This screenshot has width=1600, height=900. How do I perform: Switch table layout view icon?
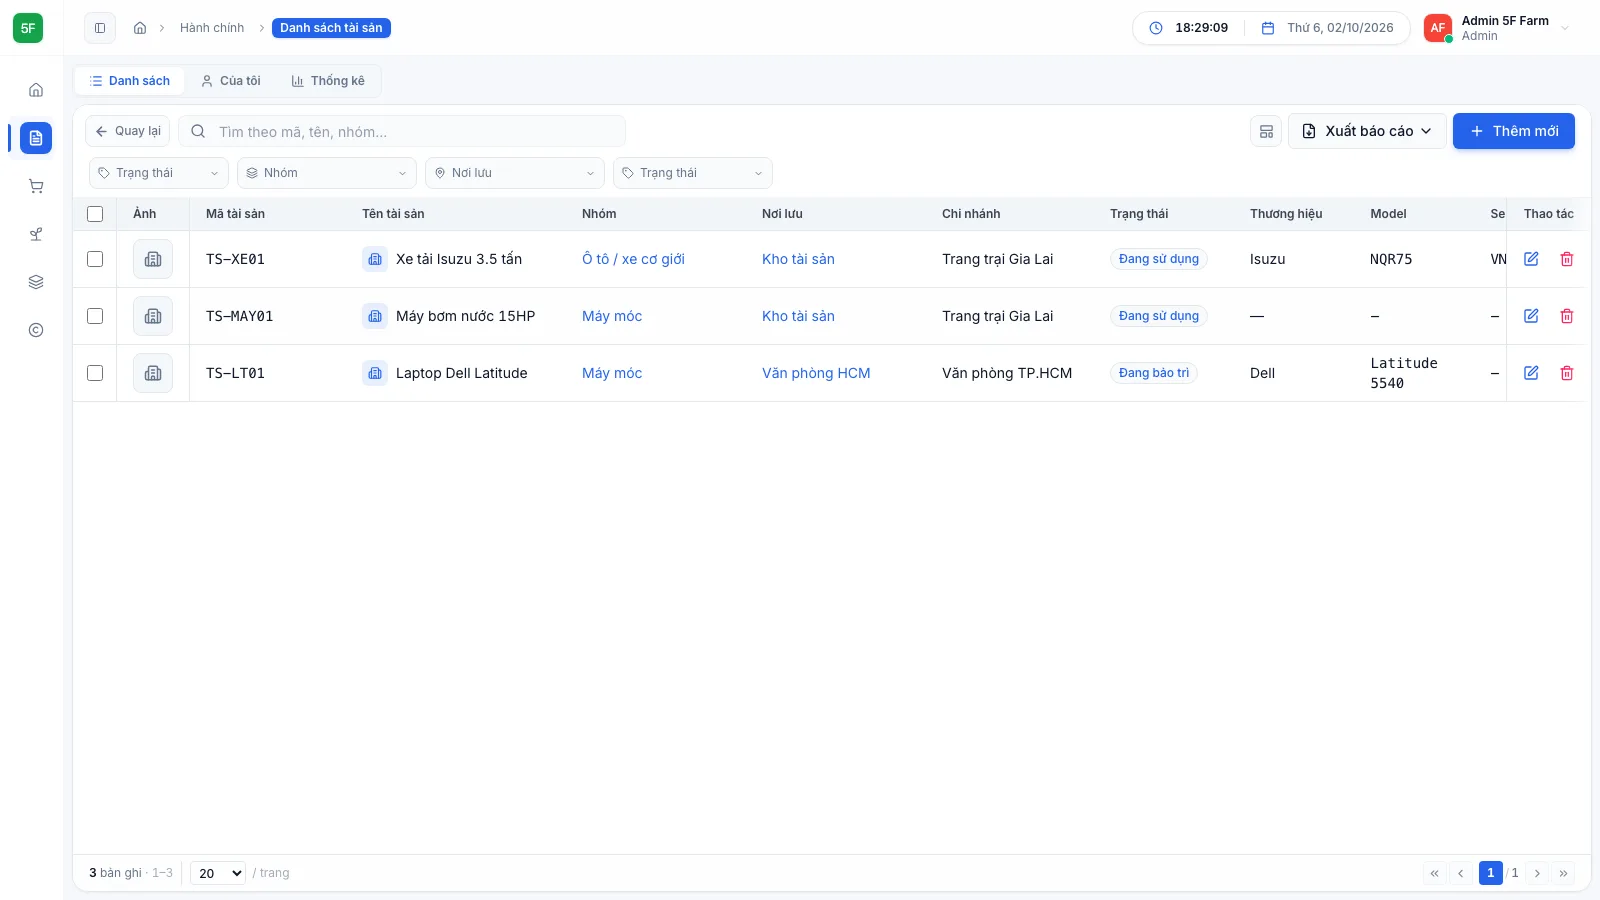[x=1266, y=131]
